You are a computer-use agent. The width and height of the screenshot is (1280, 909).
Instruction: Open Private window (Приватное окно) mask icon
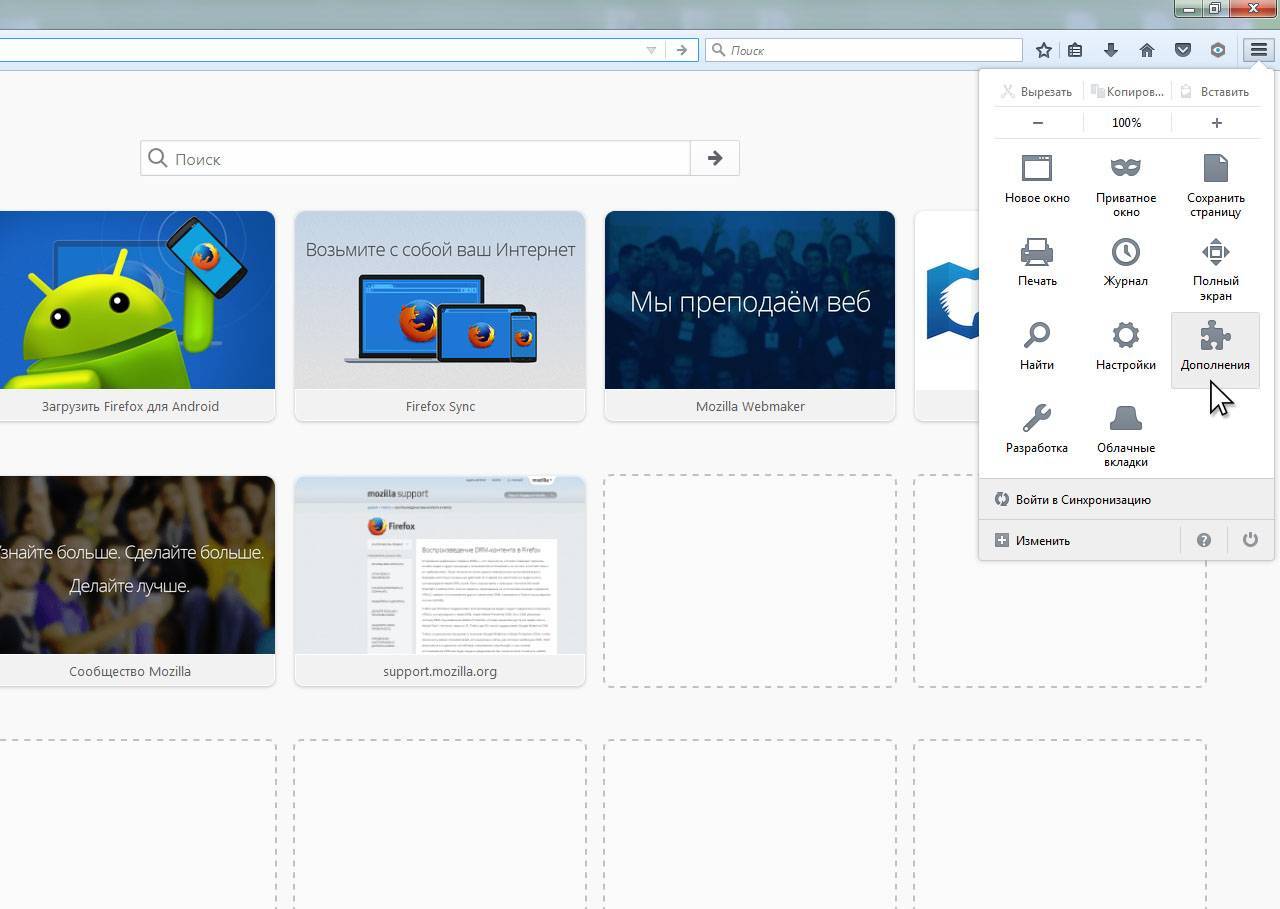pos(1126,168)
